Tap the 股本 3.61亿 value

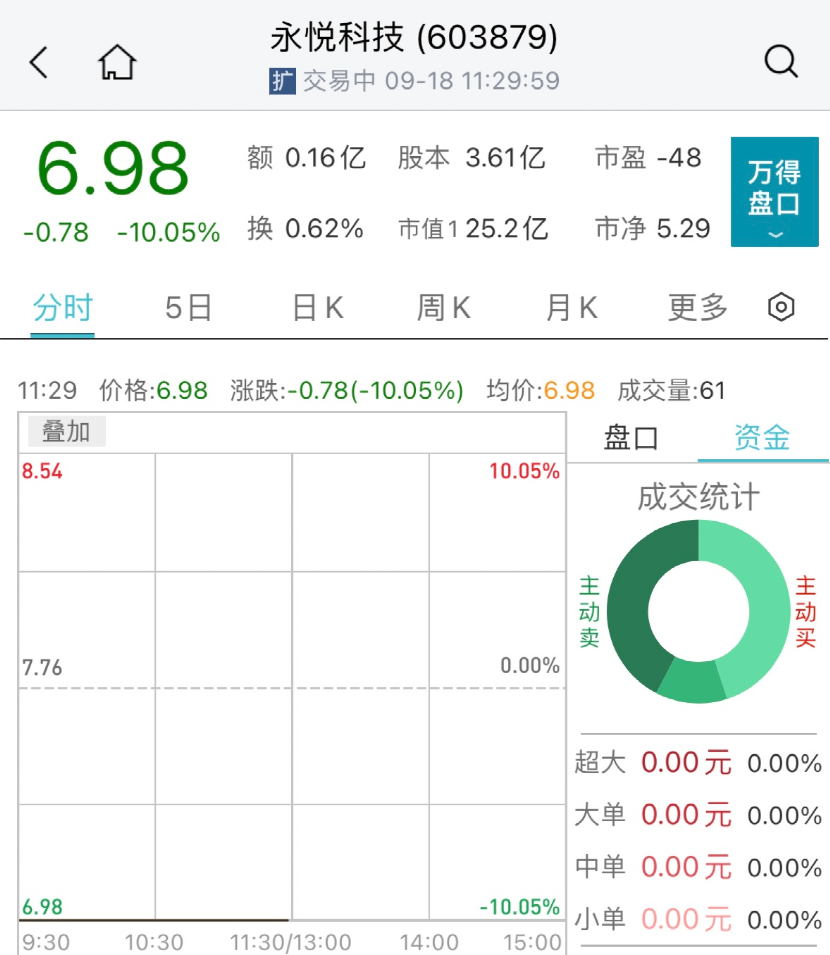(472, 158)
